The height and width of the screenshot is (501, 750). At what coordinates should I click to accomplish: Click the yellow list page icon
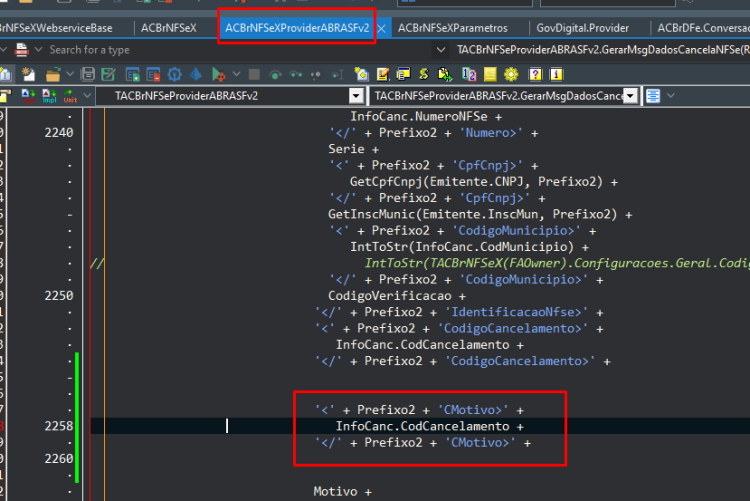(490, 74)
